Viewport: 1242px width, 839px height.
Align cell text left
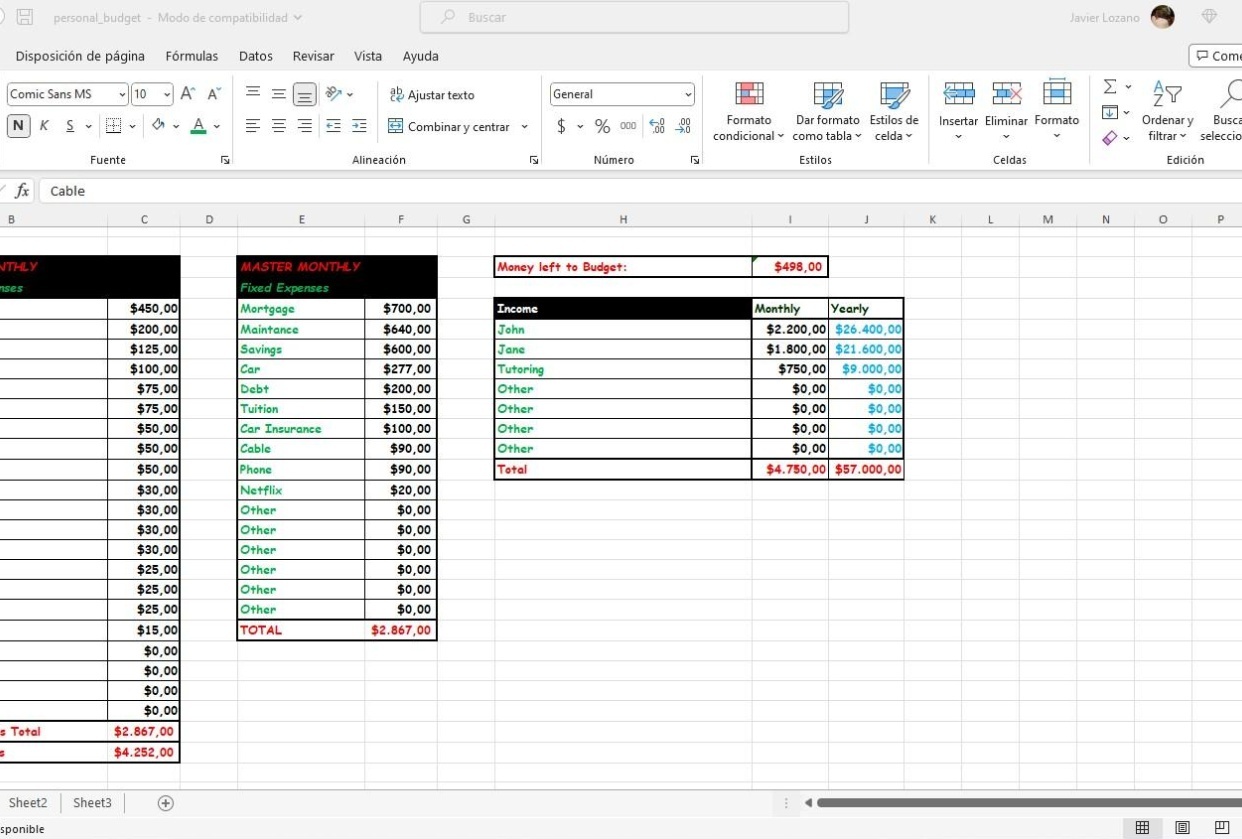coord(254,126)
